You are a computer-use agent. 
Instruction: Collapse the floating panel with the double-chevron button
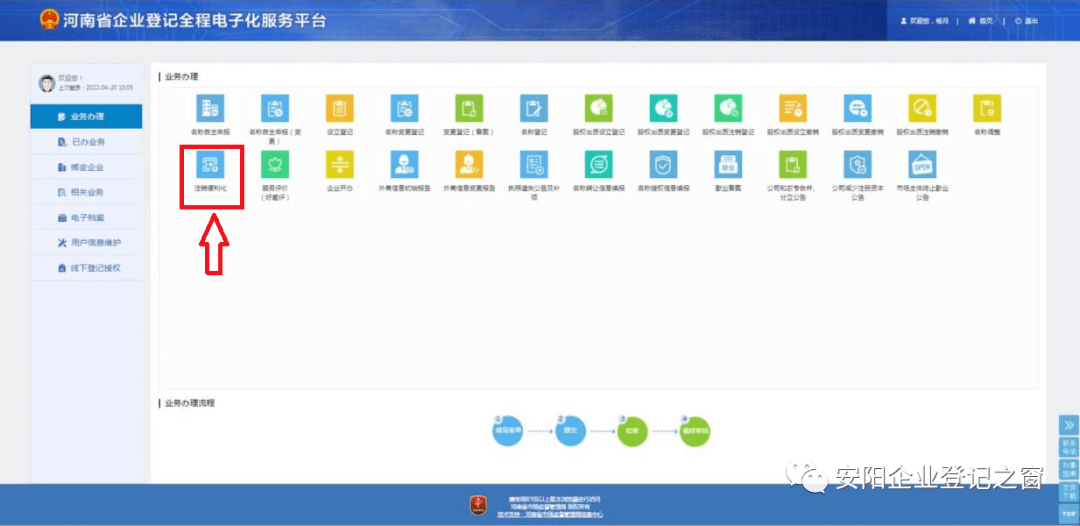tap(1069, 425)
